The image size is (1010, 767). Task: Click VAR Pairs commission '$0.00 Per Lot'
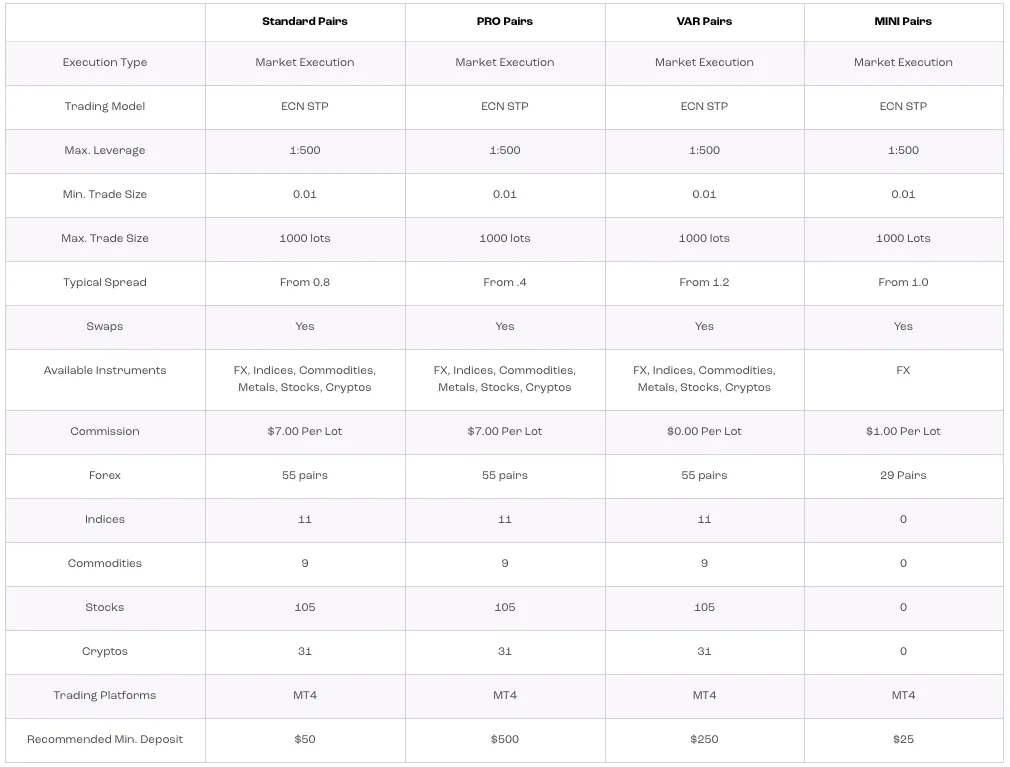coord(704,431)
